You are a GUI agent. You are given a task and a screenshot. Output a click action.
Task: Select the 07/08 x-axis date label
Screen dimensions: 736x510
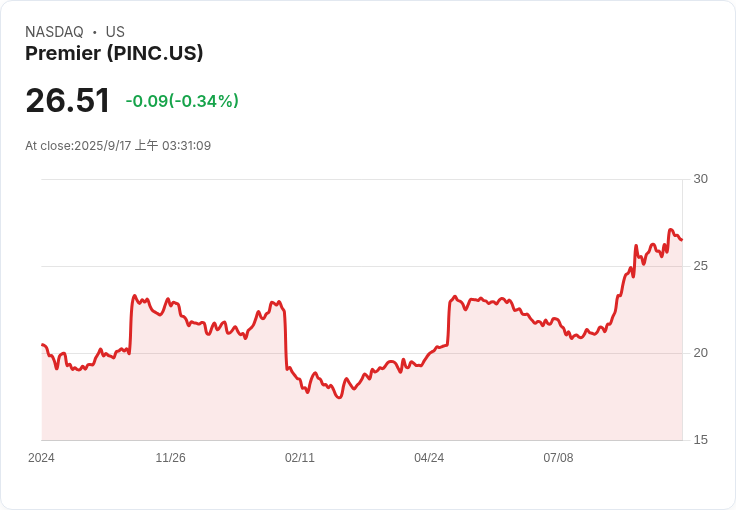[558, 458]
